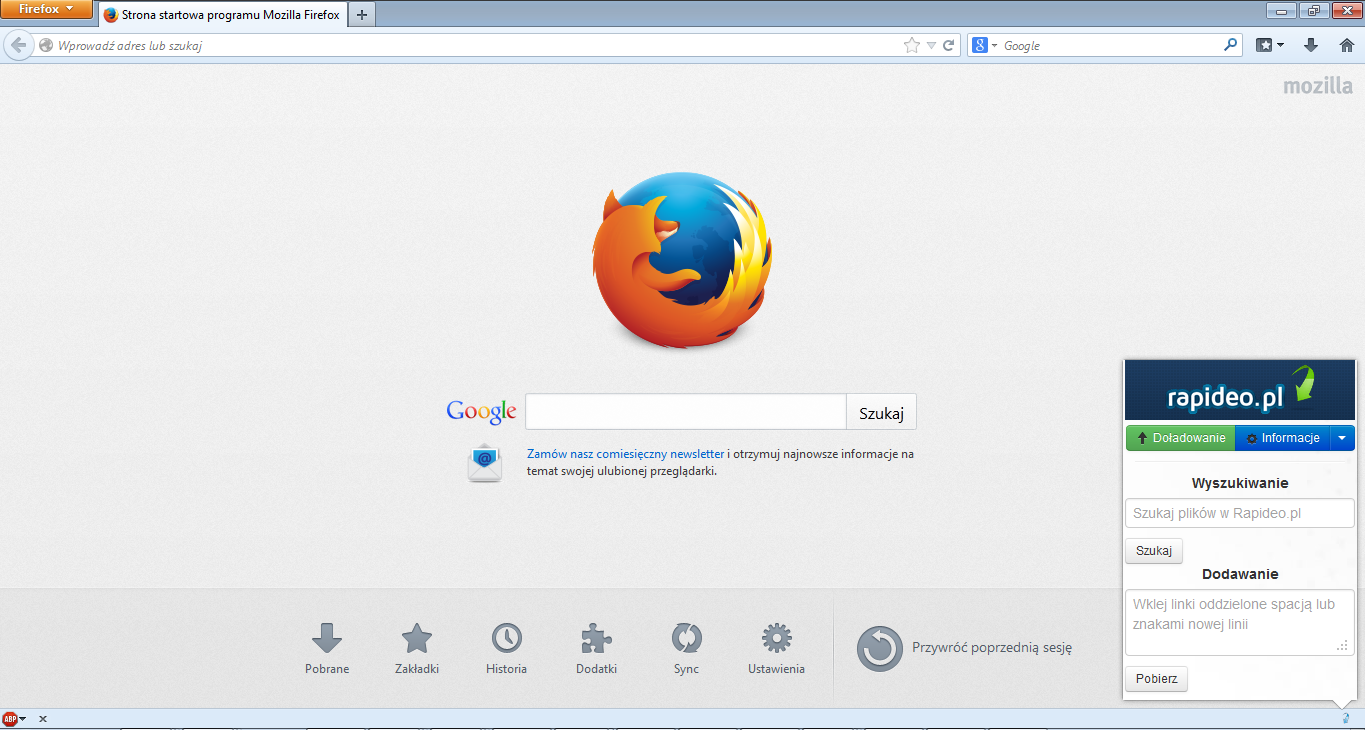Click the newsletter envelope icon
The image size is (1367, 730).
(485, 462)
